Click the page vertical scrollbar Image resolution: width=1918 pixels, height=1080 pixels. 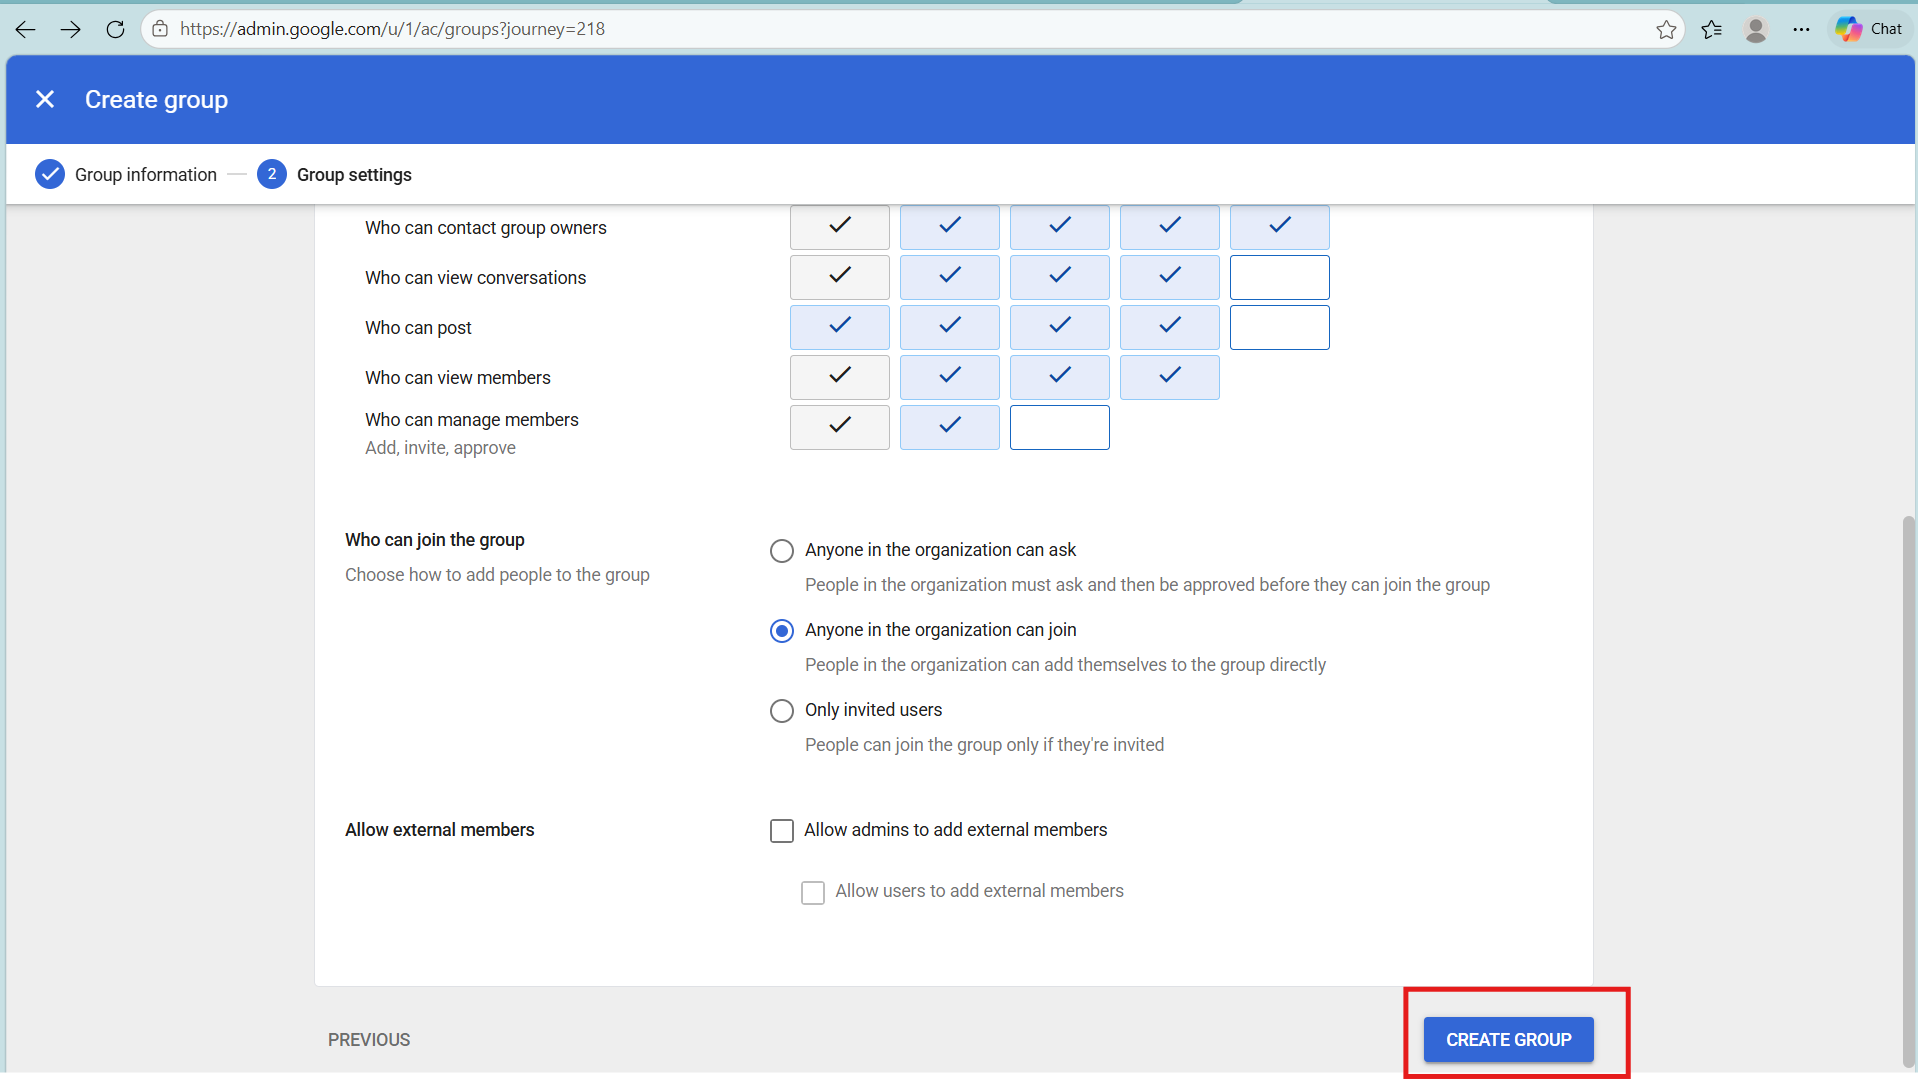click(x=1908, y=790)
